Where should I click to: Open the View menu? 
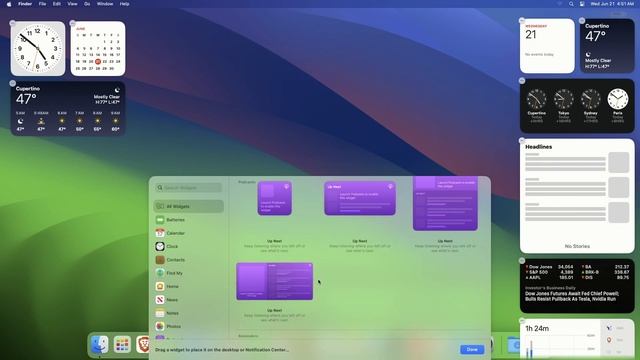[72, 4]
